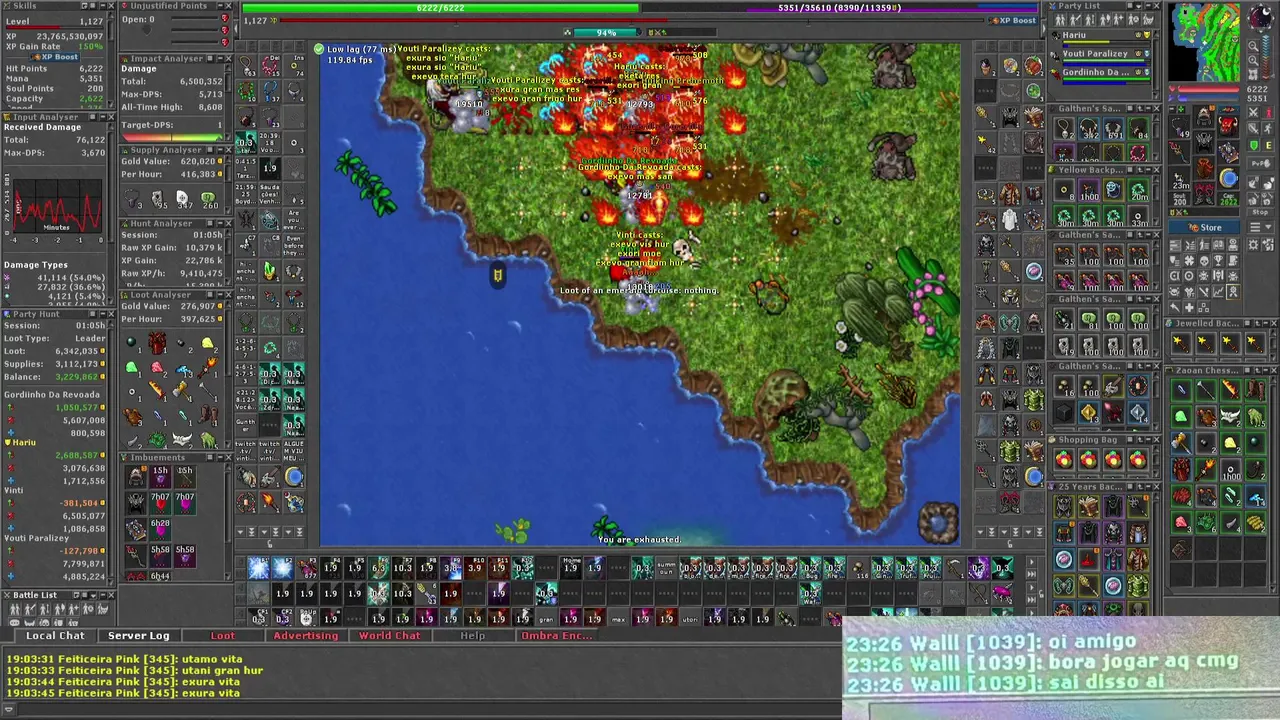Screen dimensions: 1280x720
Task: Switch to the Server Log tab
Action: 139,636
